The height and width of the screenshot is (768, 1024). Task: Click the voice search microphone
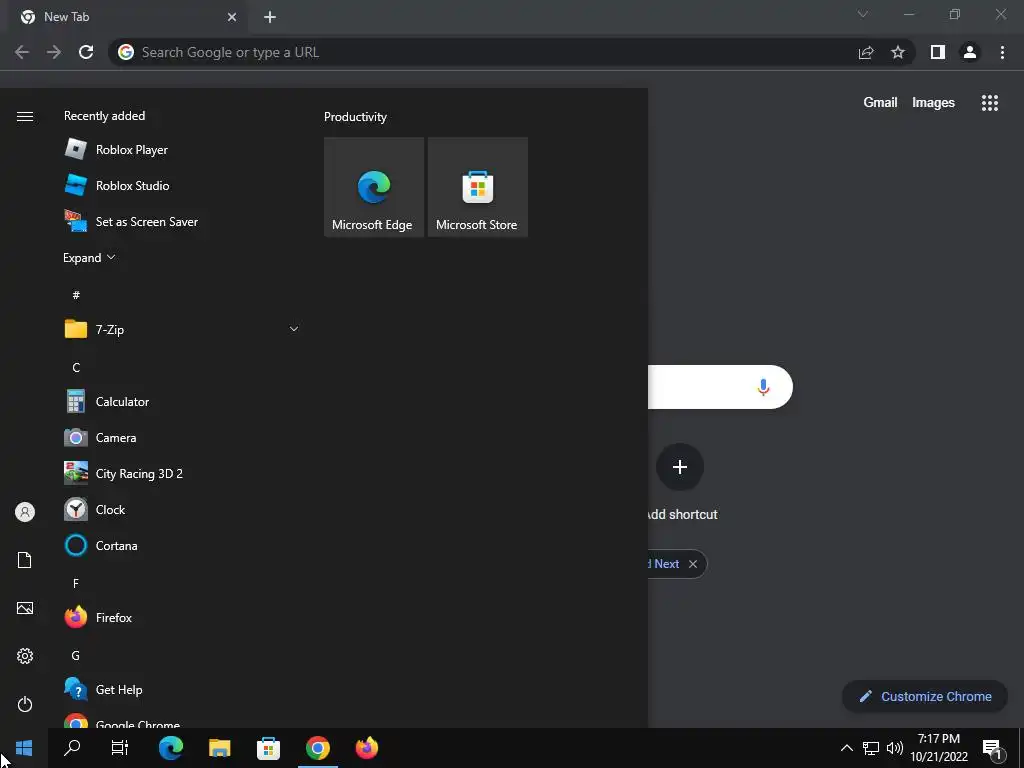click(x=763, y=387)
